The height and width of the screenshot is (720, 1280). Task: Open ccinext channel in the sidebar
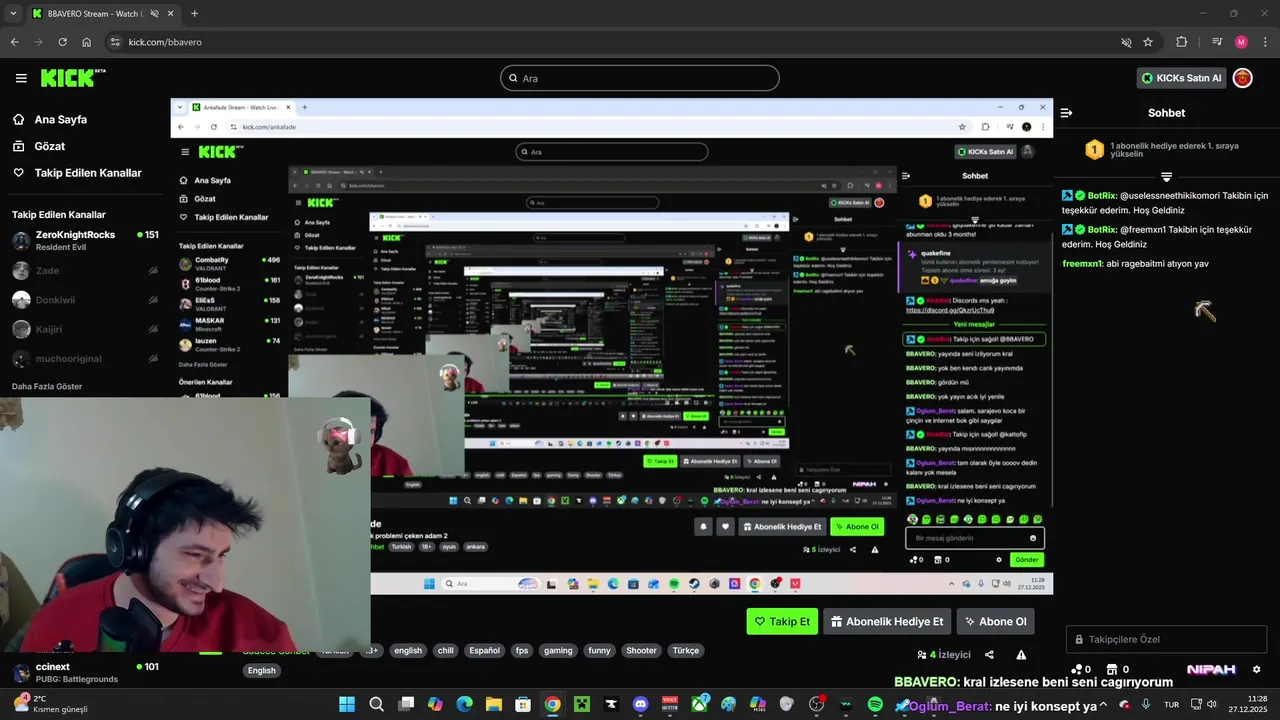point(85,672)
